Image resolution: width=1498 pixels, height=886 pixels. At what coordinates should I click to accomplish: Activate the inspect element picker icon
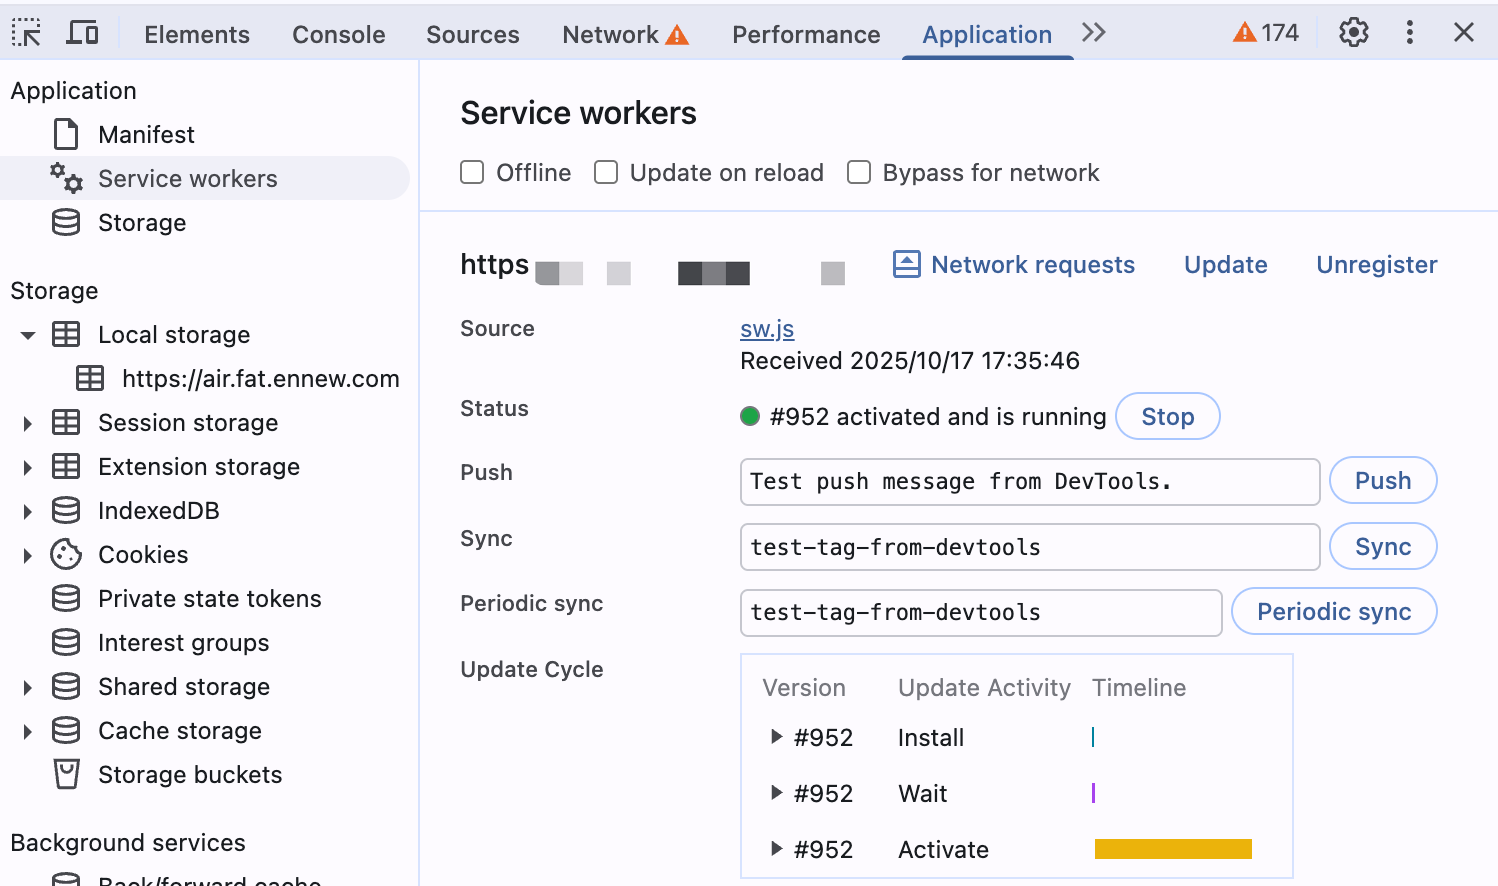(x=27, y=33)
